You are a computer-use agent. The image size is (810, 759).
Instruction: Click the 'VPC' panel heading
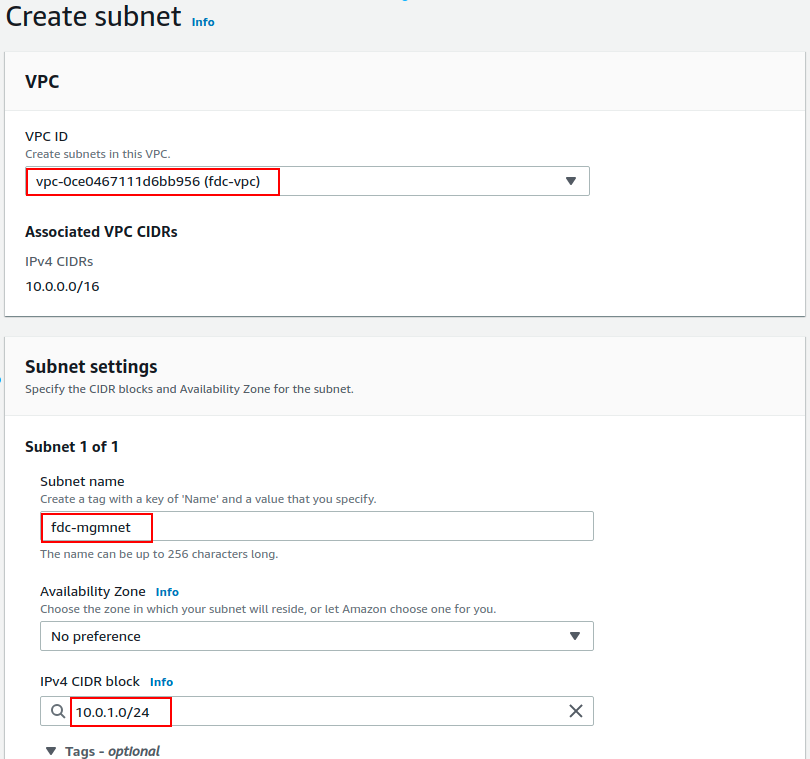(42, 82)
